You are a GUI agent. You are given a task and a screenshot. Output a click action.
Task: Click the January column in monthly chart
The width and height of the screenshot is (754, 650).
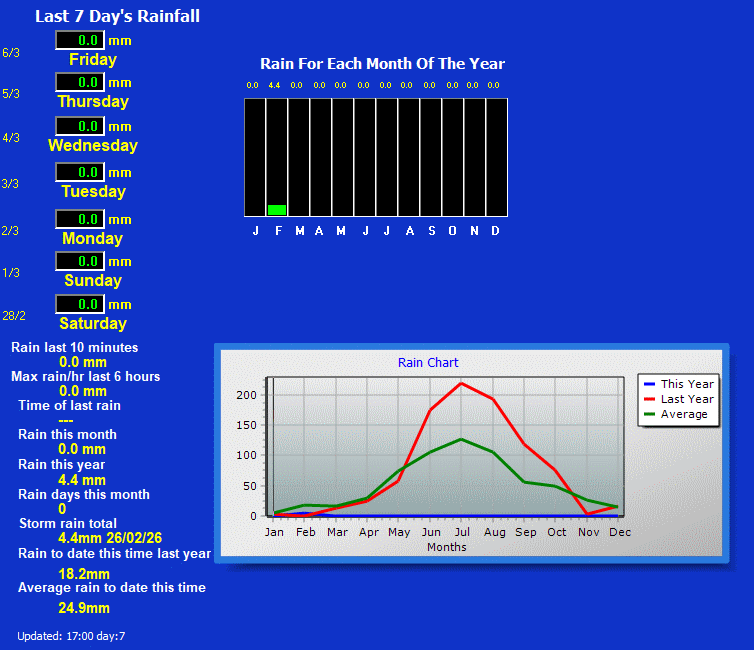[255, 157]
